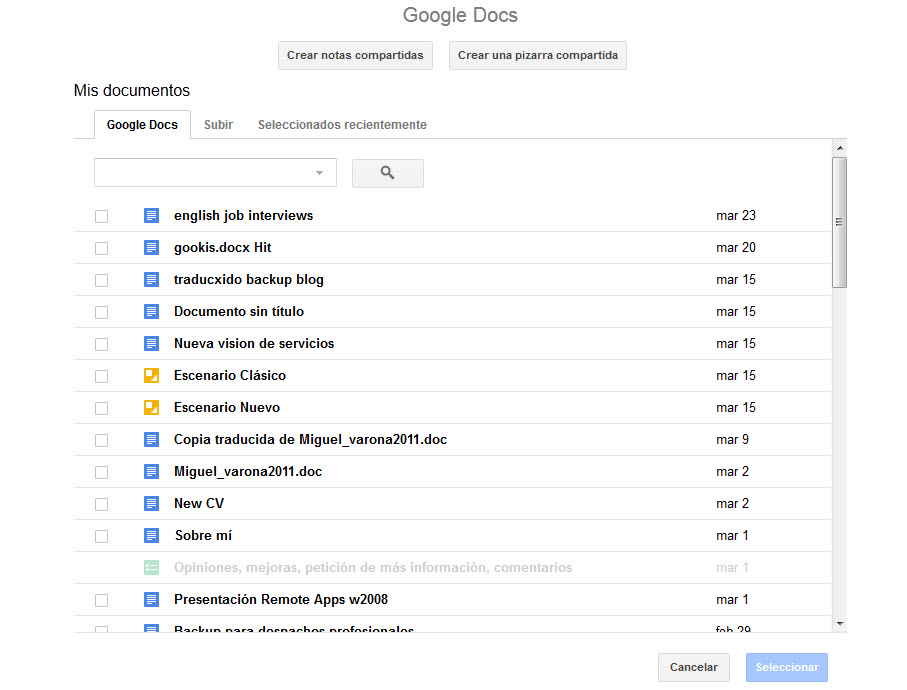Click the yellow presentation icon for Escenario Nuevo
The height and width of the screenshot is (690, 907).
[151, 408]
